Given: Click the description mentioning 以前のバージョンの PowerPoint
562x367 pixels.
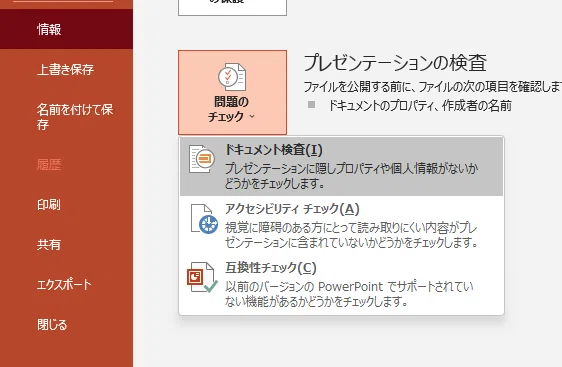Looking at the screenshot, I should pyautogui.click(x=349, y=294).
